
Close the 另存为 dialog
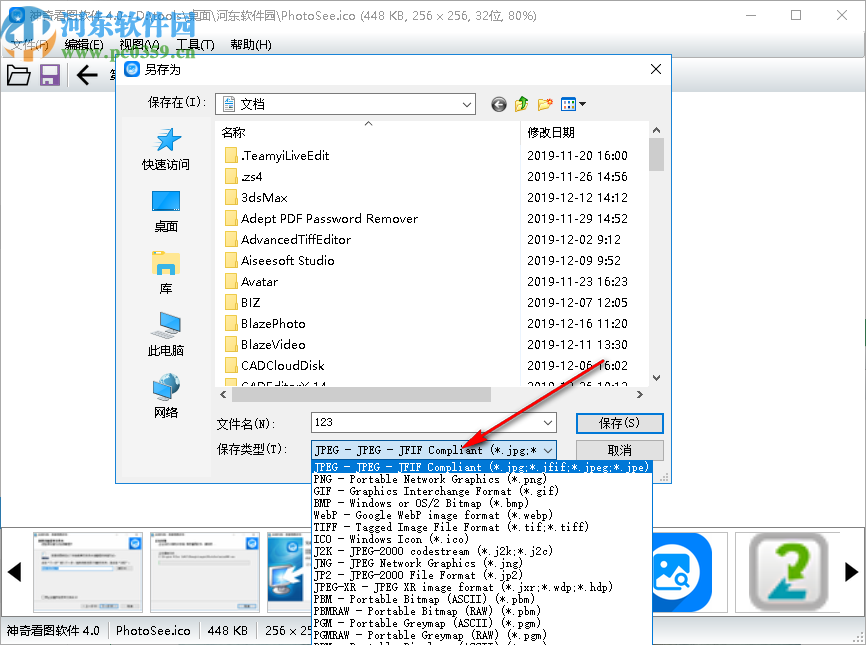click(656, 69)
